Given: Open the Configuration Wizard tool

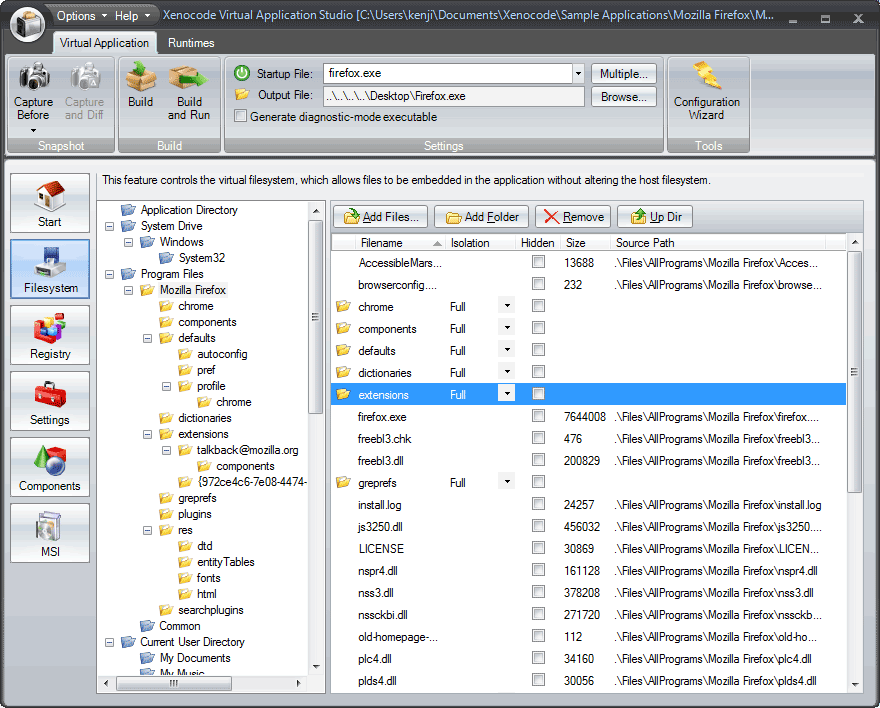Looking at the screenshot, I should coord(707,93).
